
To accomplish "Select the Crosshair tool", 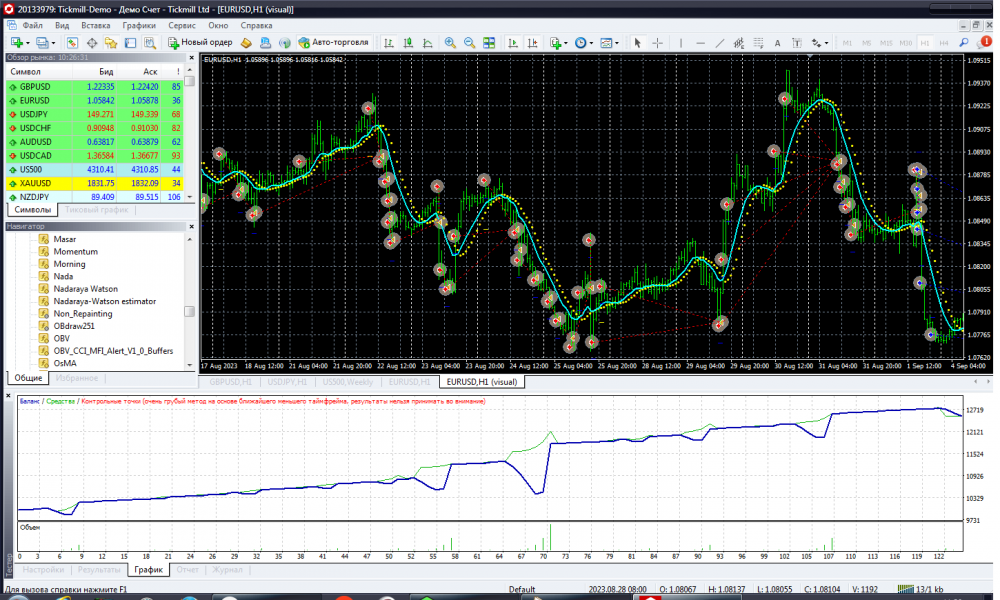I will pos(658,43).
